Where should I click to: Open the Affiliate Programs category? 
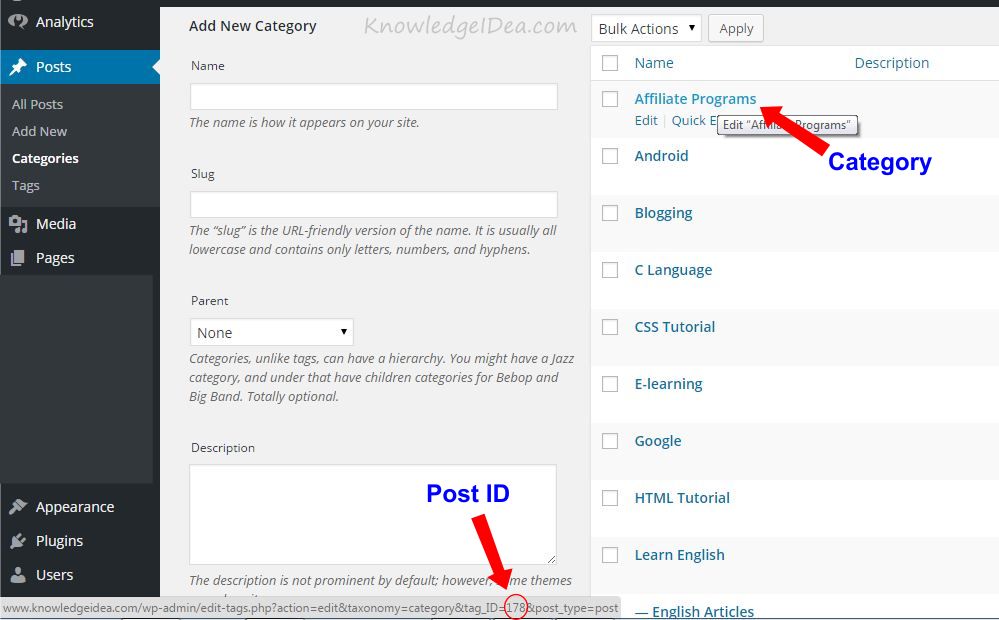pos(695,99)
